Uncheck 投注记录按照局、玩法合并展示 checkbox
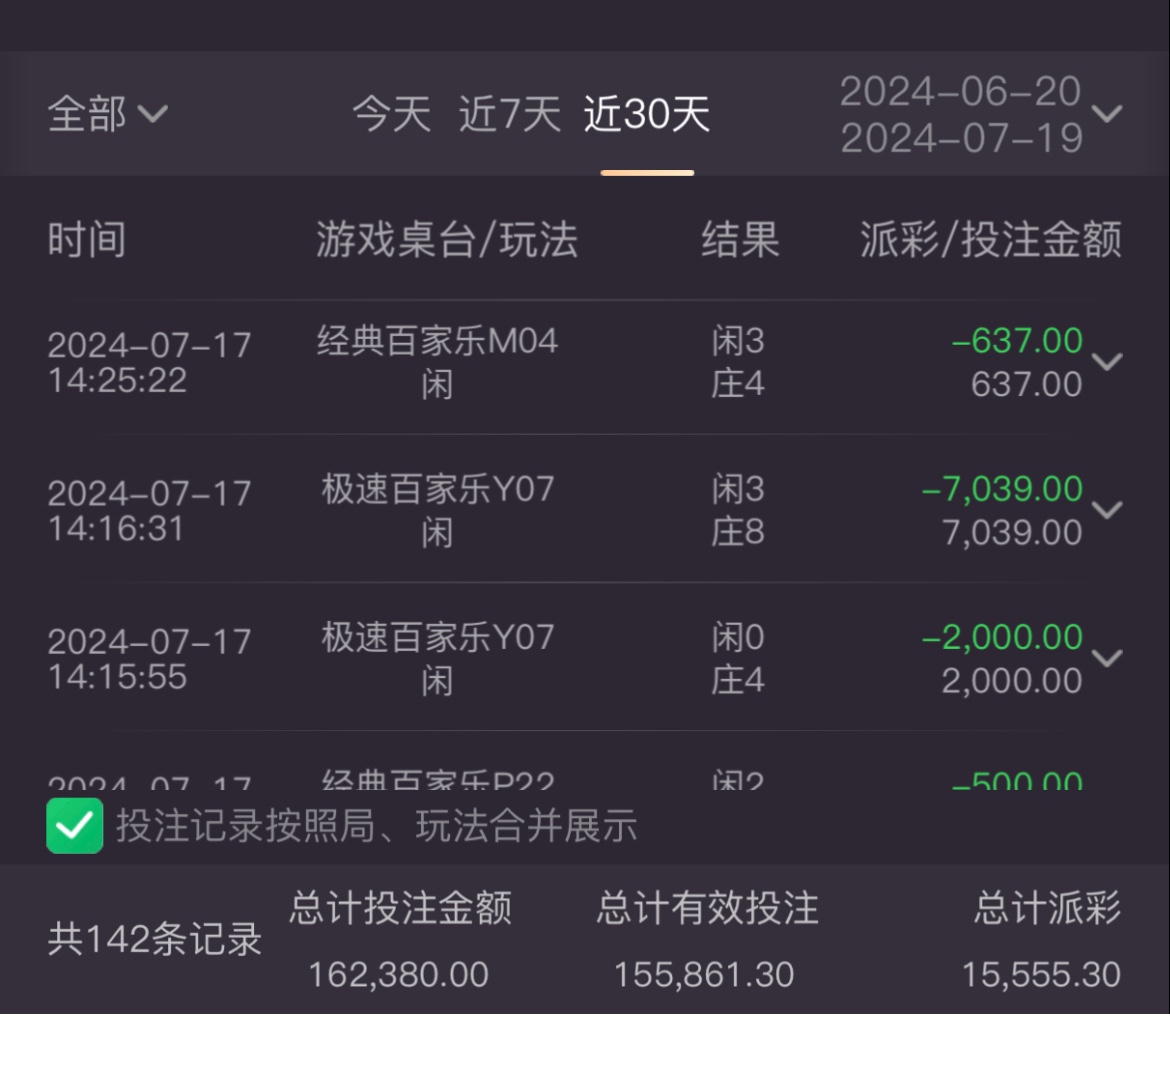Viewport: 1170px width, 1083px height. (74, 827)
